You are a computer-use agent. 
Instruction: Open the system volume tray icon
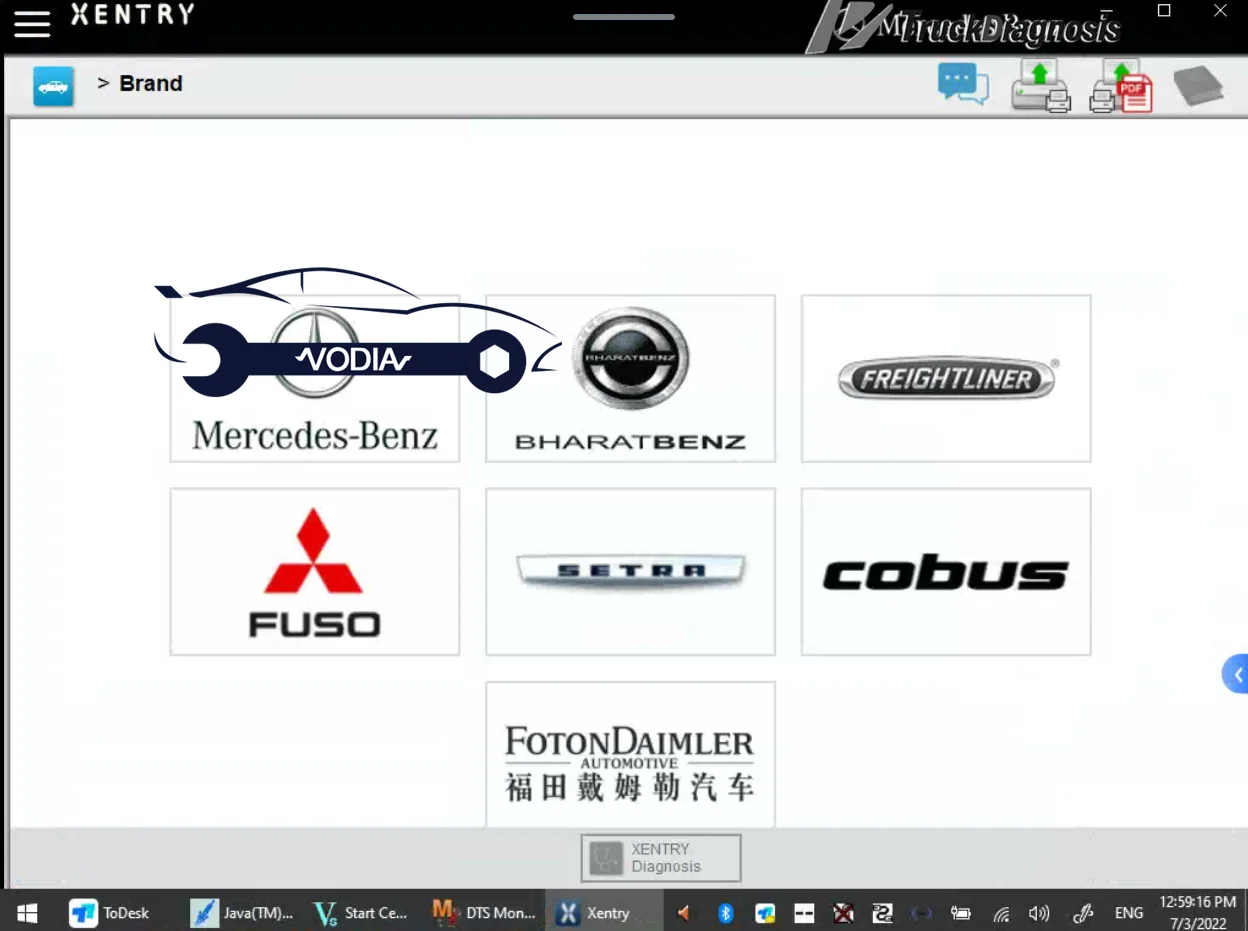1039,913
